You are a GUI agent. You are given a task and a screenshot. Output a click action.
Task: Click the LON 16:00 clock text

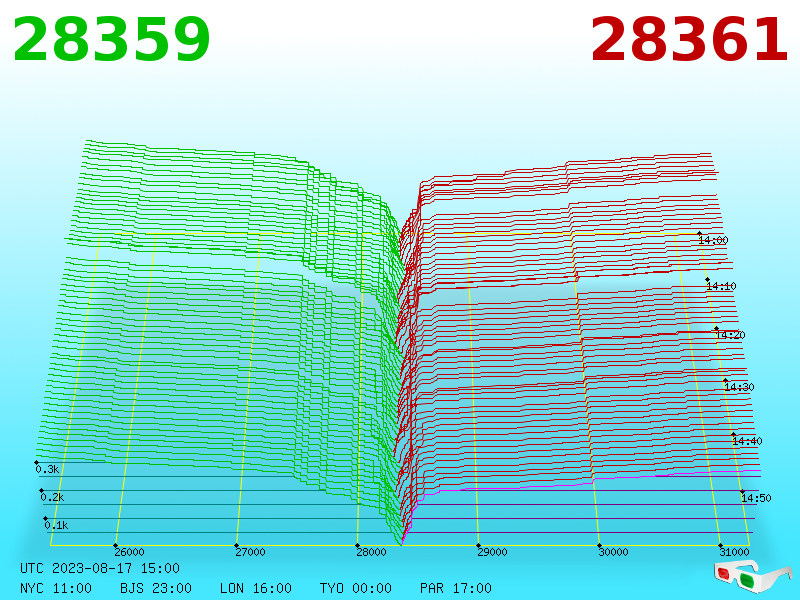[x=256, y=588]
